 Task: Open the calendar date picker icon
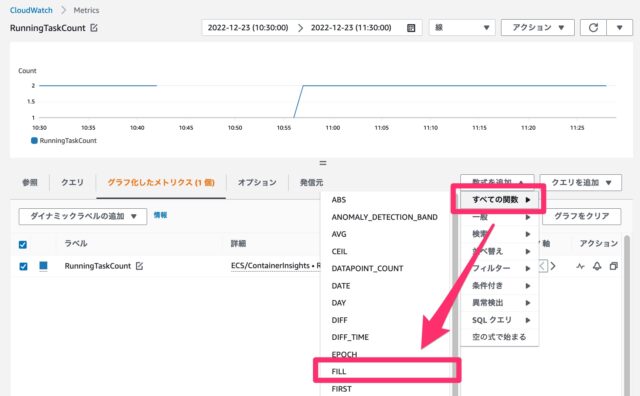click(x=411, y=28)
